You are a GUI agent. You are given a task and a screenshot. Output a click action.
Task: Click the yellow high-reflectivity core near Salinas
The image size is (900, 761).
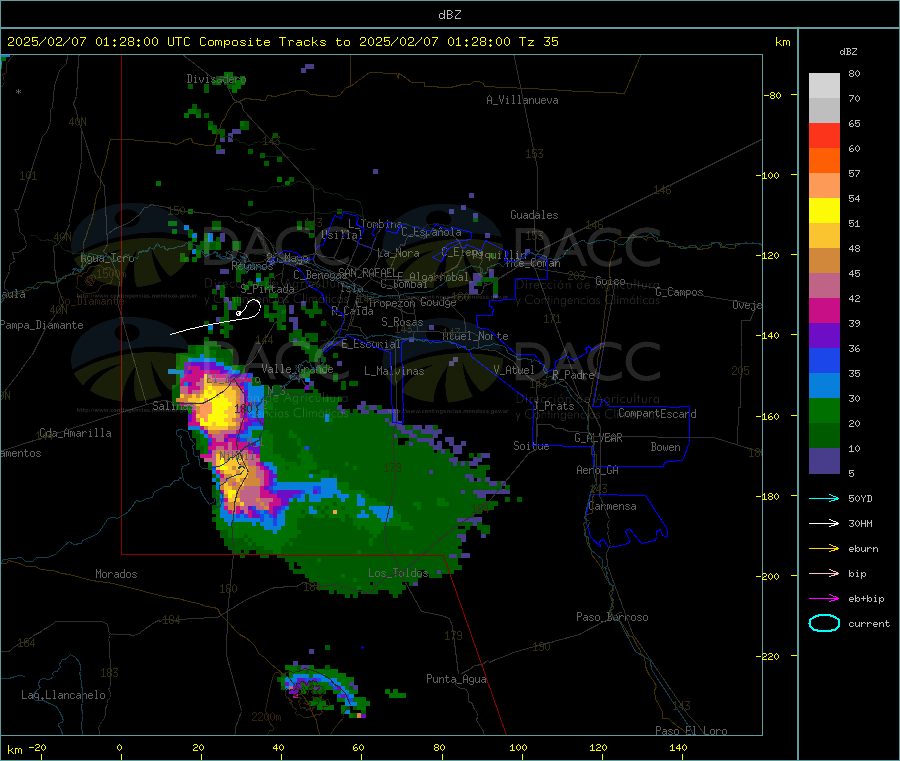(x=215, y=407)
